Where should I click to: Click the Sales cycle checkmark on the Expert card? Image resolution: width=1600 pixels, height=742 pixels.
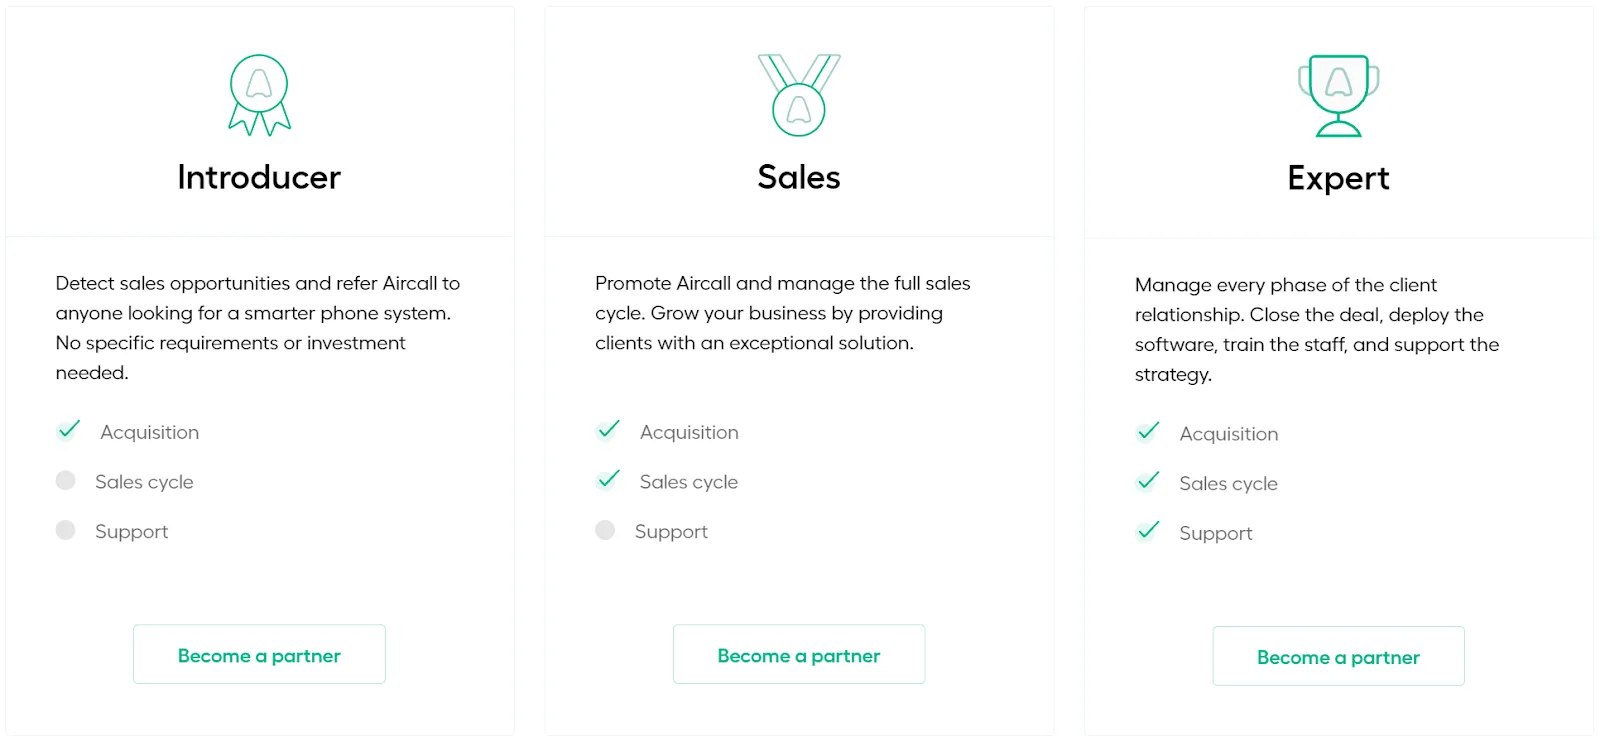[x=1148, y=481]
